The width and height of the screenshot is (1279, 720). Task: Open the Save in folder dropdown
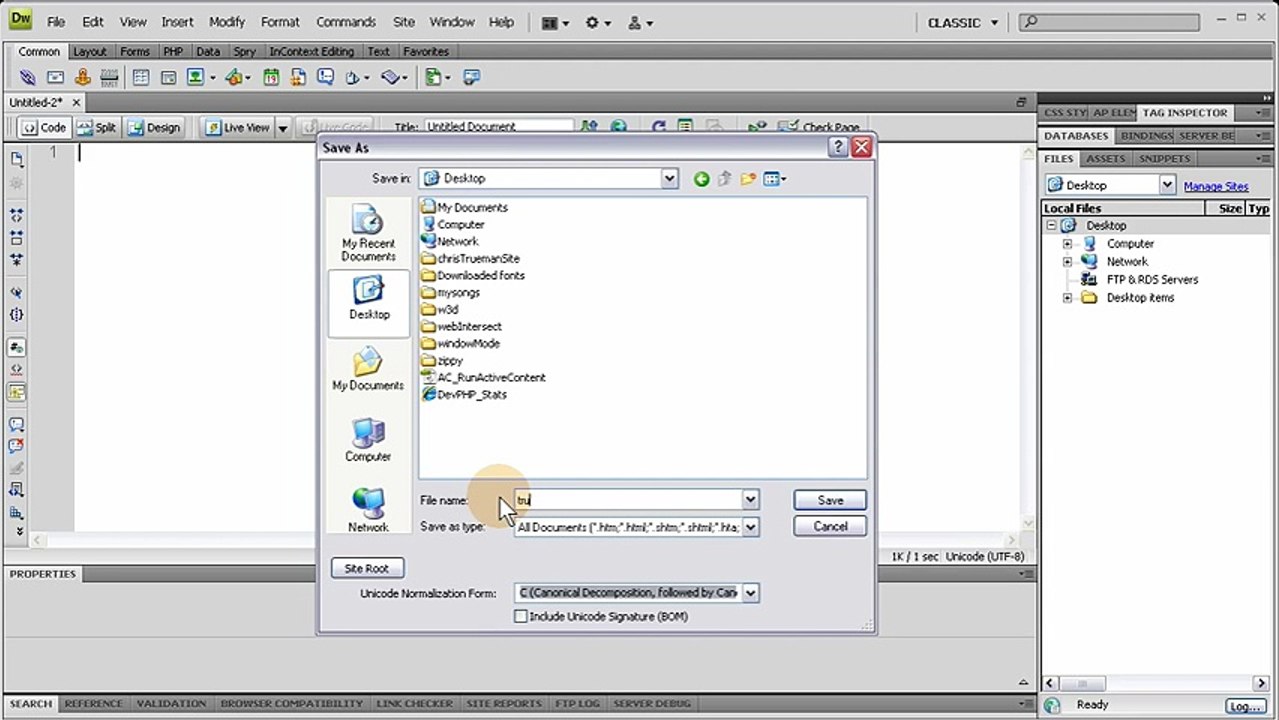[x=669, y=179]
